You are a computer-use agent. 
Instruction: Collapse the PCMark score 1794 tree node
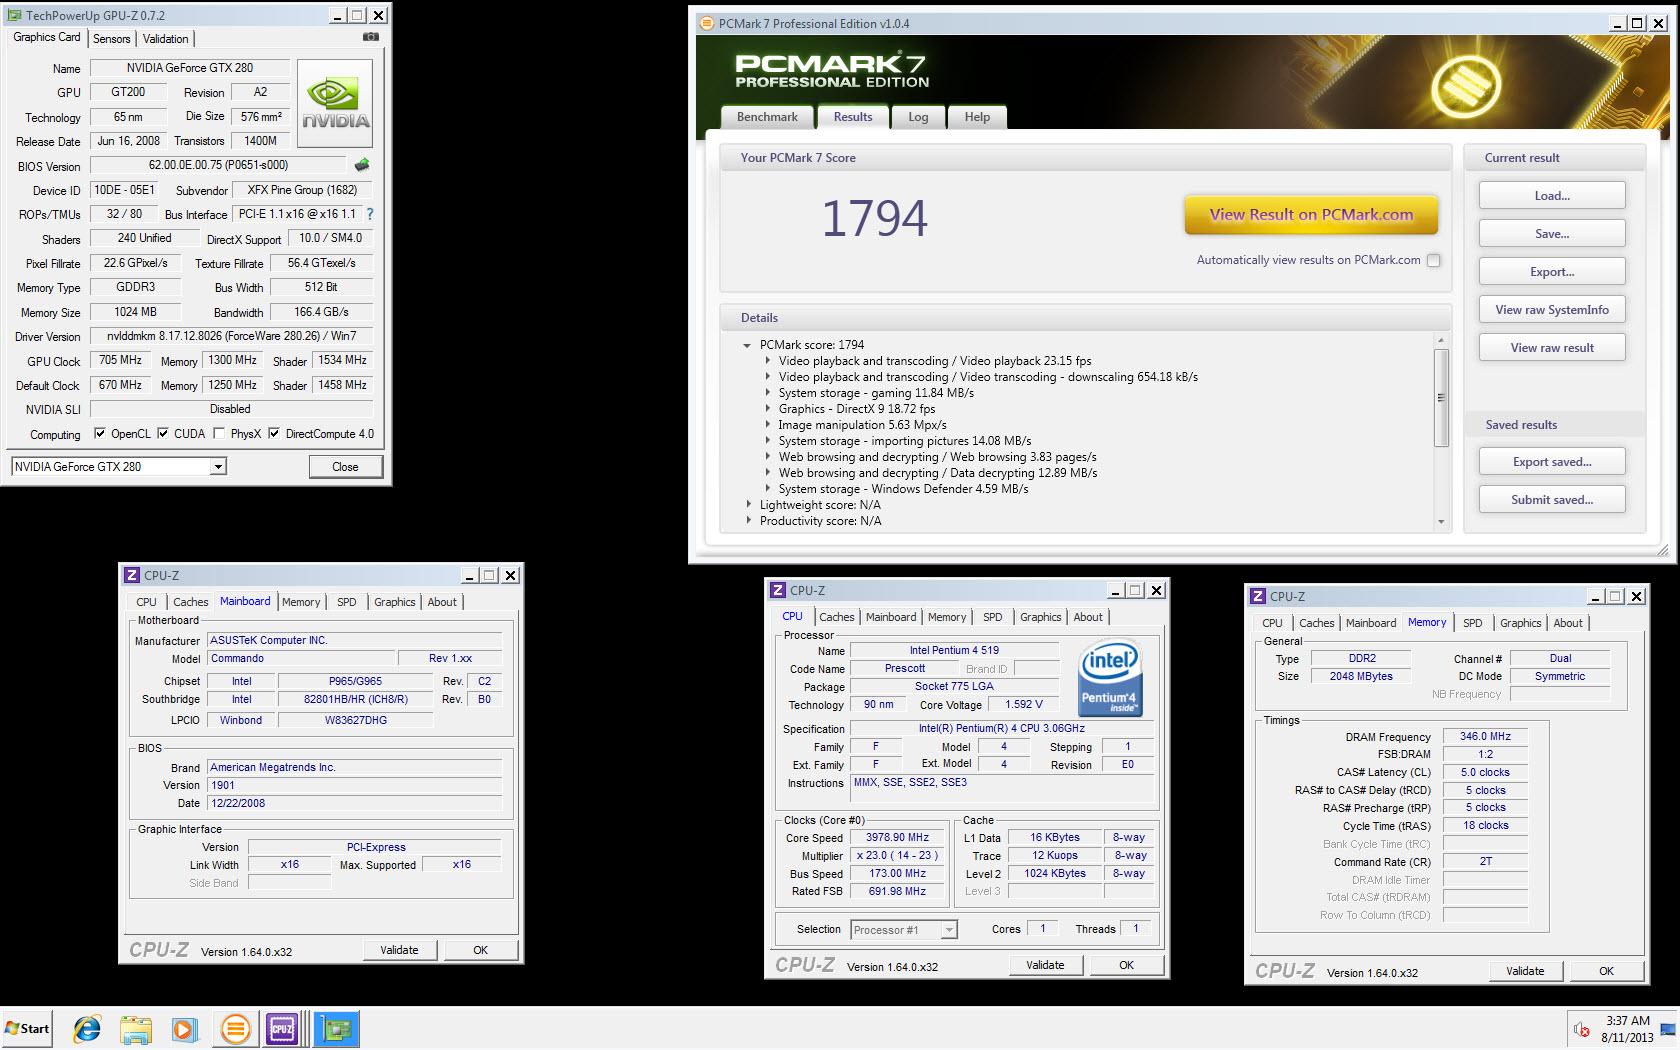point(747,345)
